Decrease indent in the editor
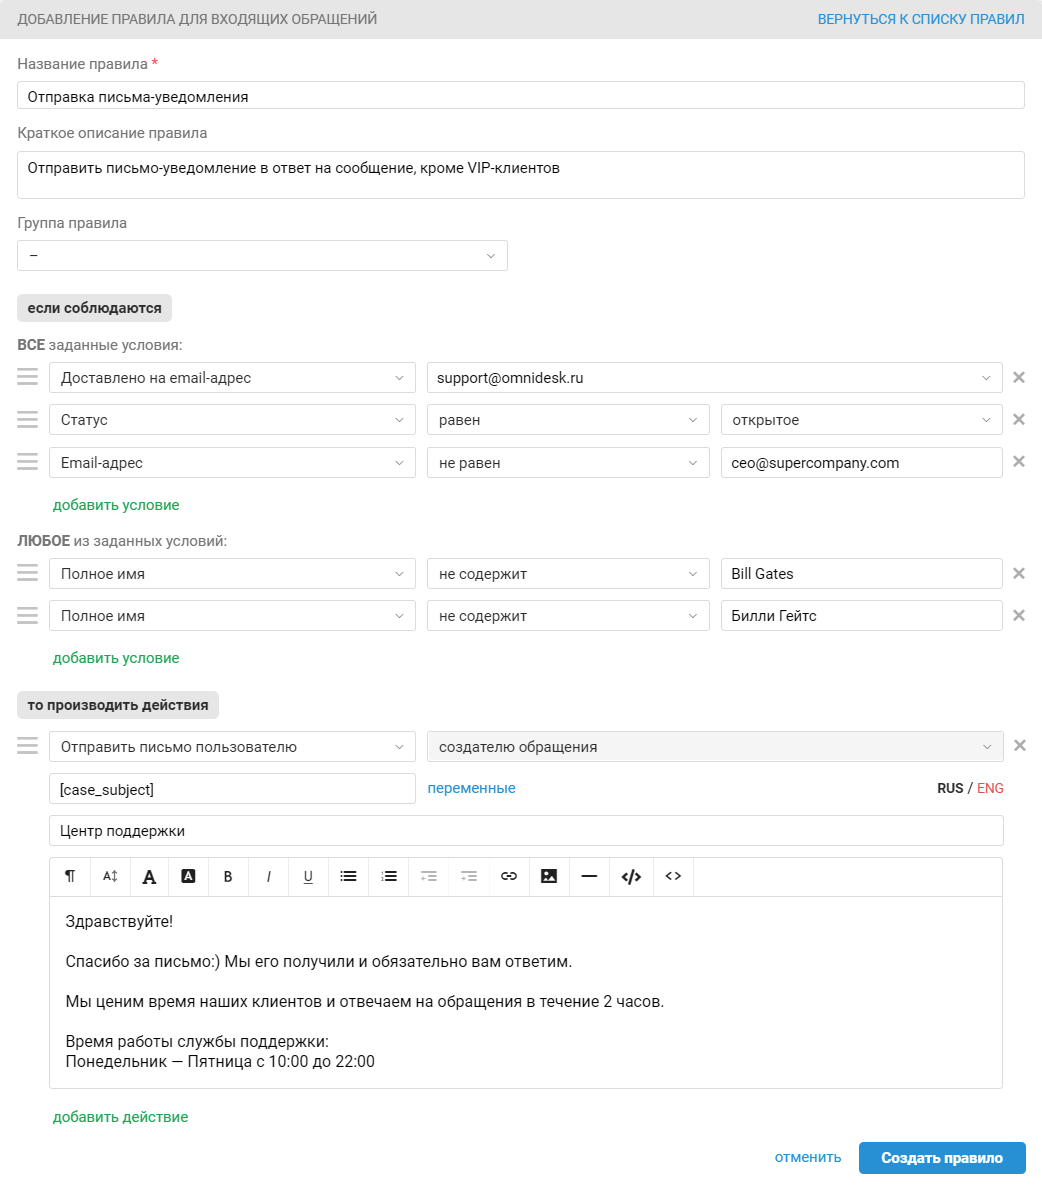This screenshot has height=1191, width=1042. (x=429, y=877)
